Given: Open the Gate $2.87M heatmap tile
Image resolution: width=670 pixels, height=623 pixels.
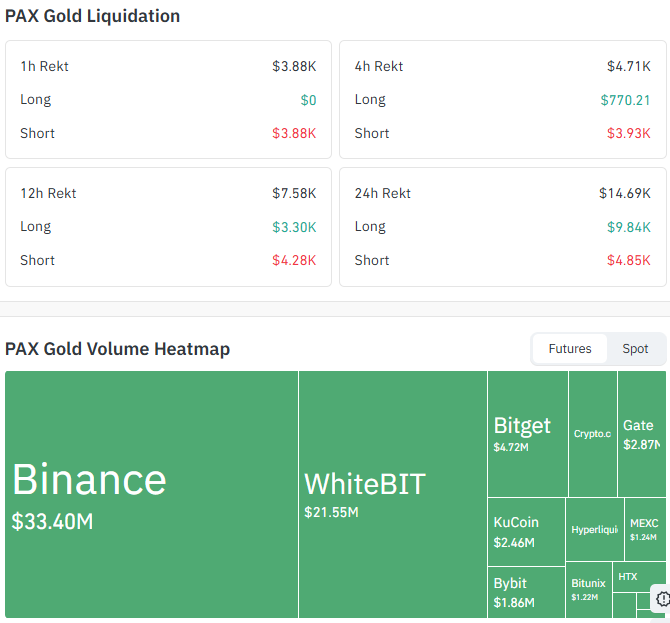Looking at the screenshot, I should pos(642,434).
